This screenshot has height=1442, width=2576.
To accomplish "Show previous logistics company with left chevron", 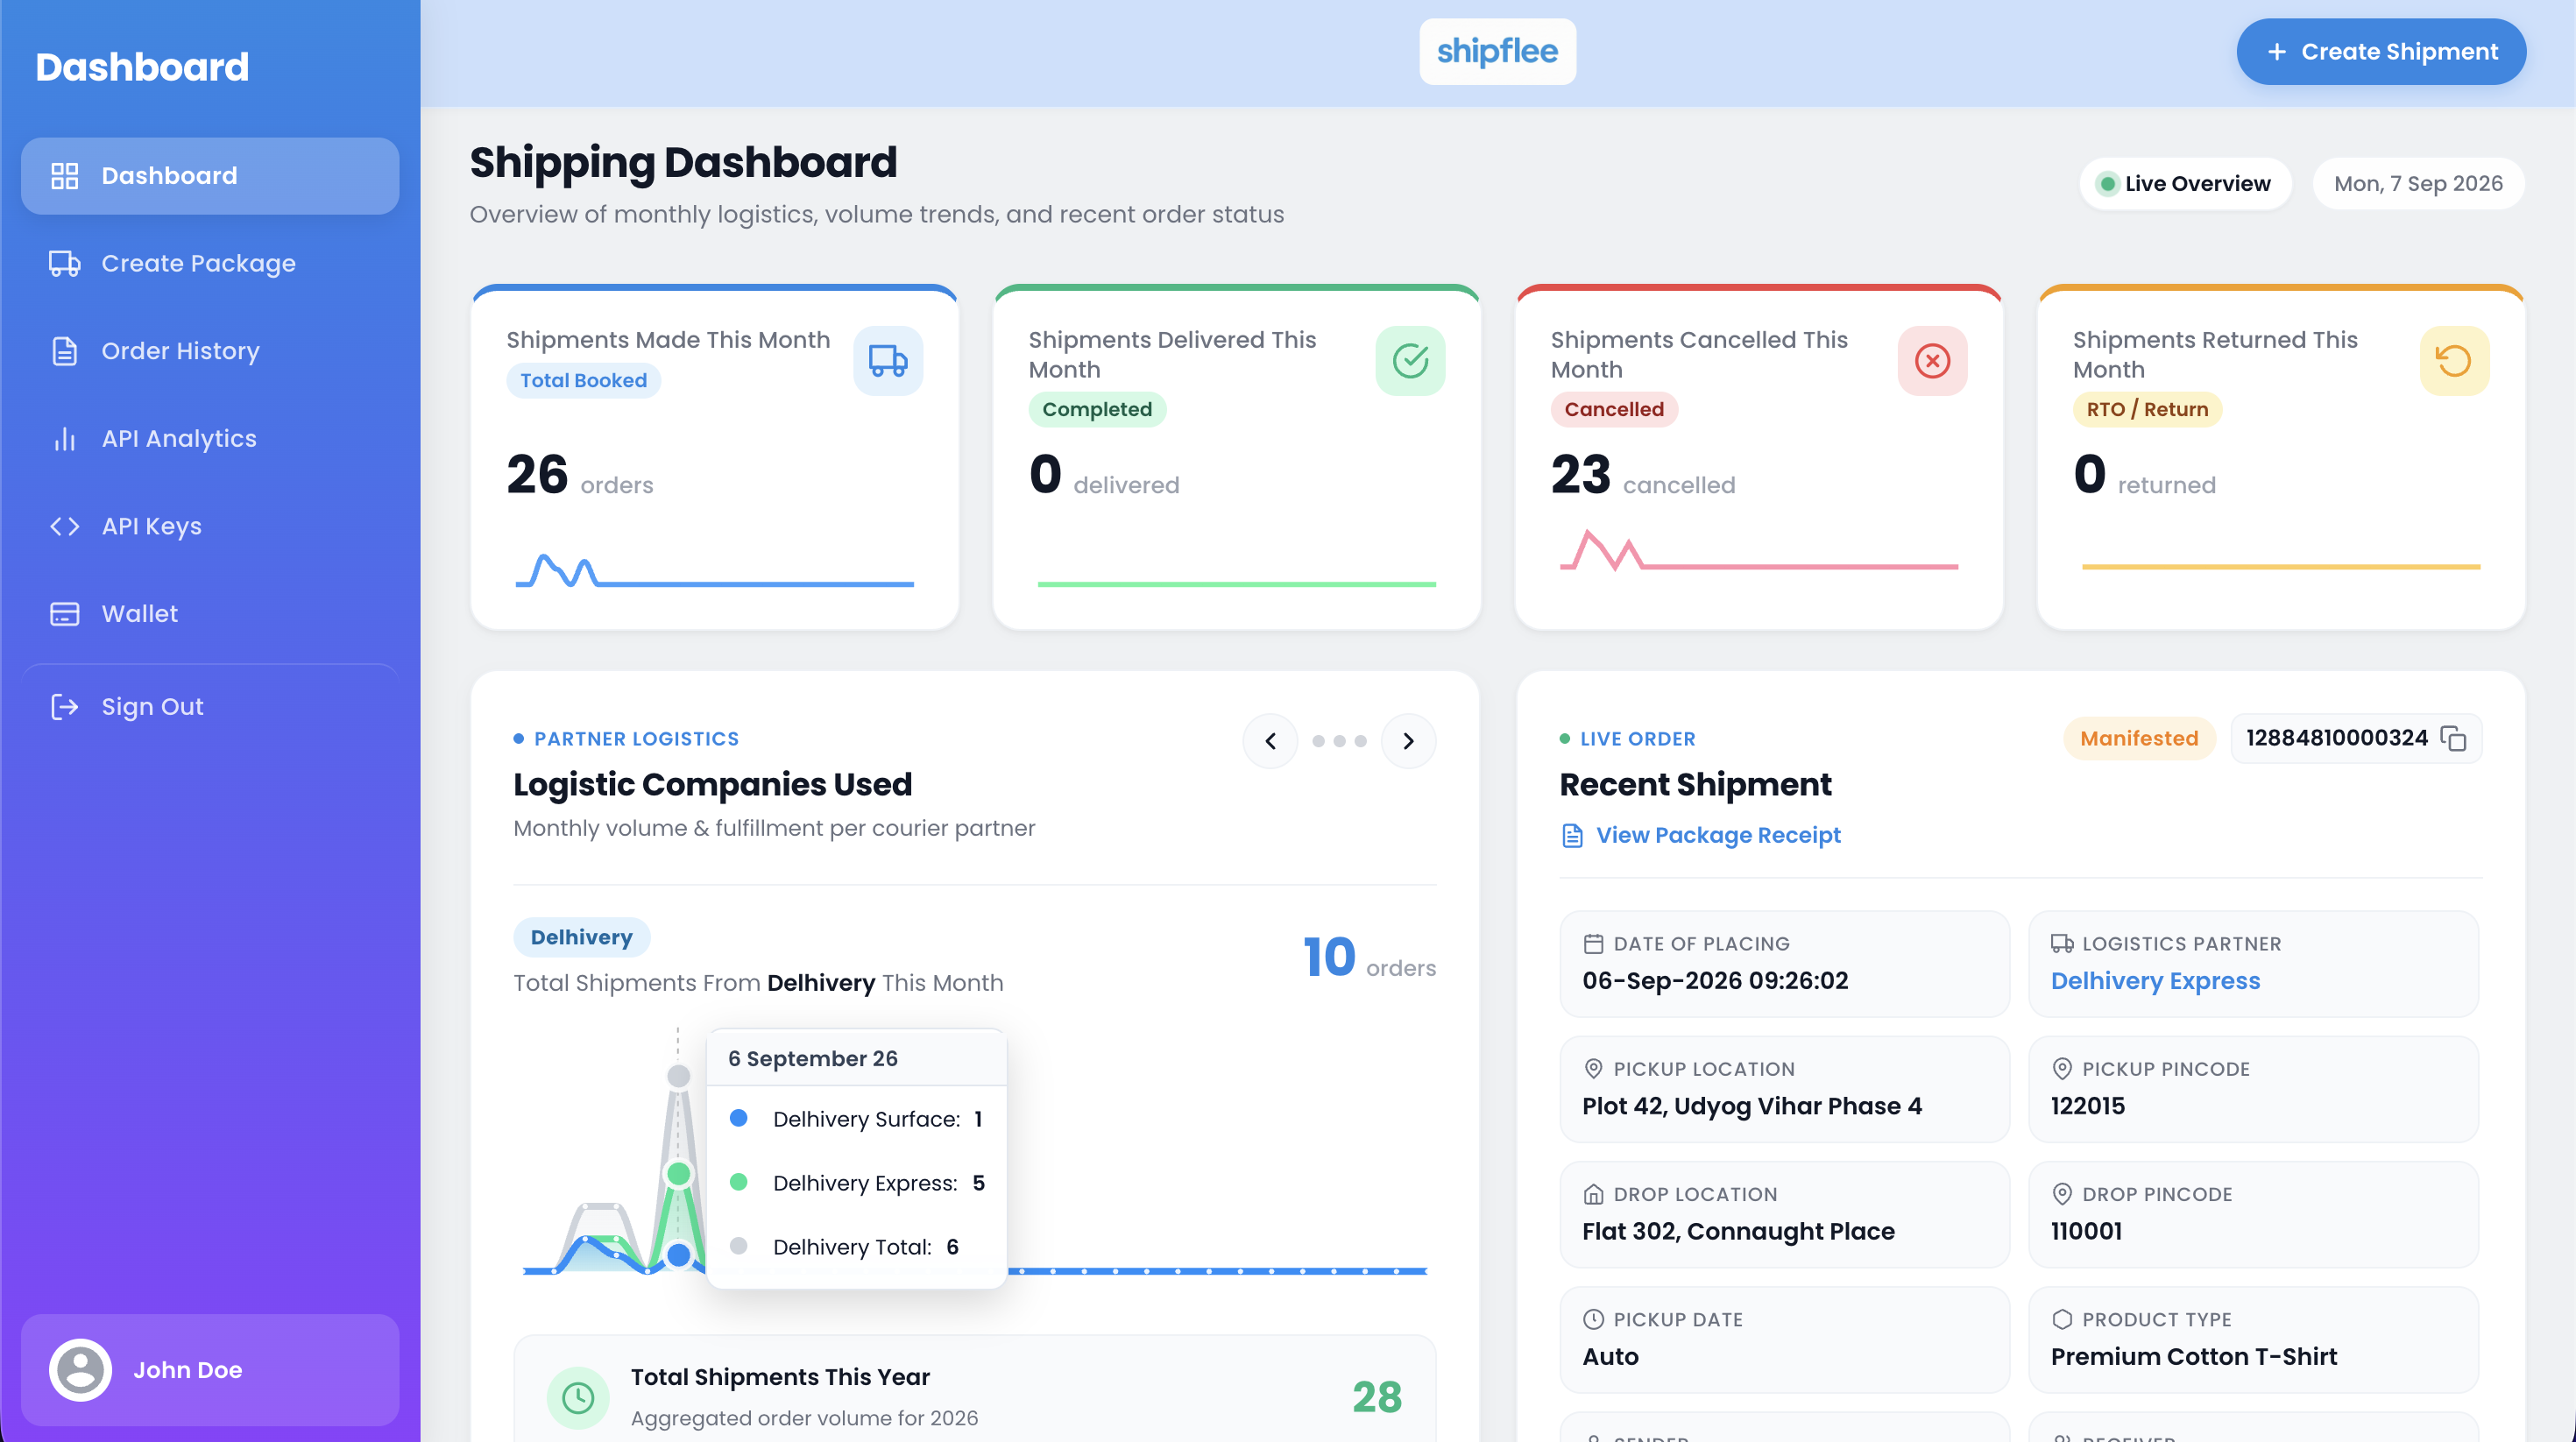I will (x=1270, y=741).
